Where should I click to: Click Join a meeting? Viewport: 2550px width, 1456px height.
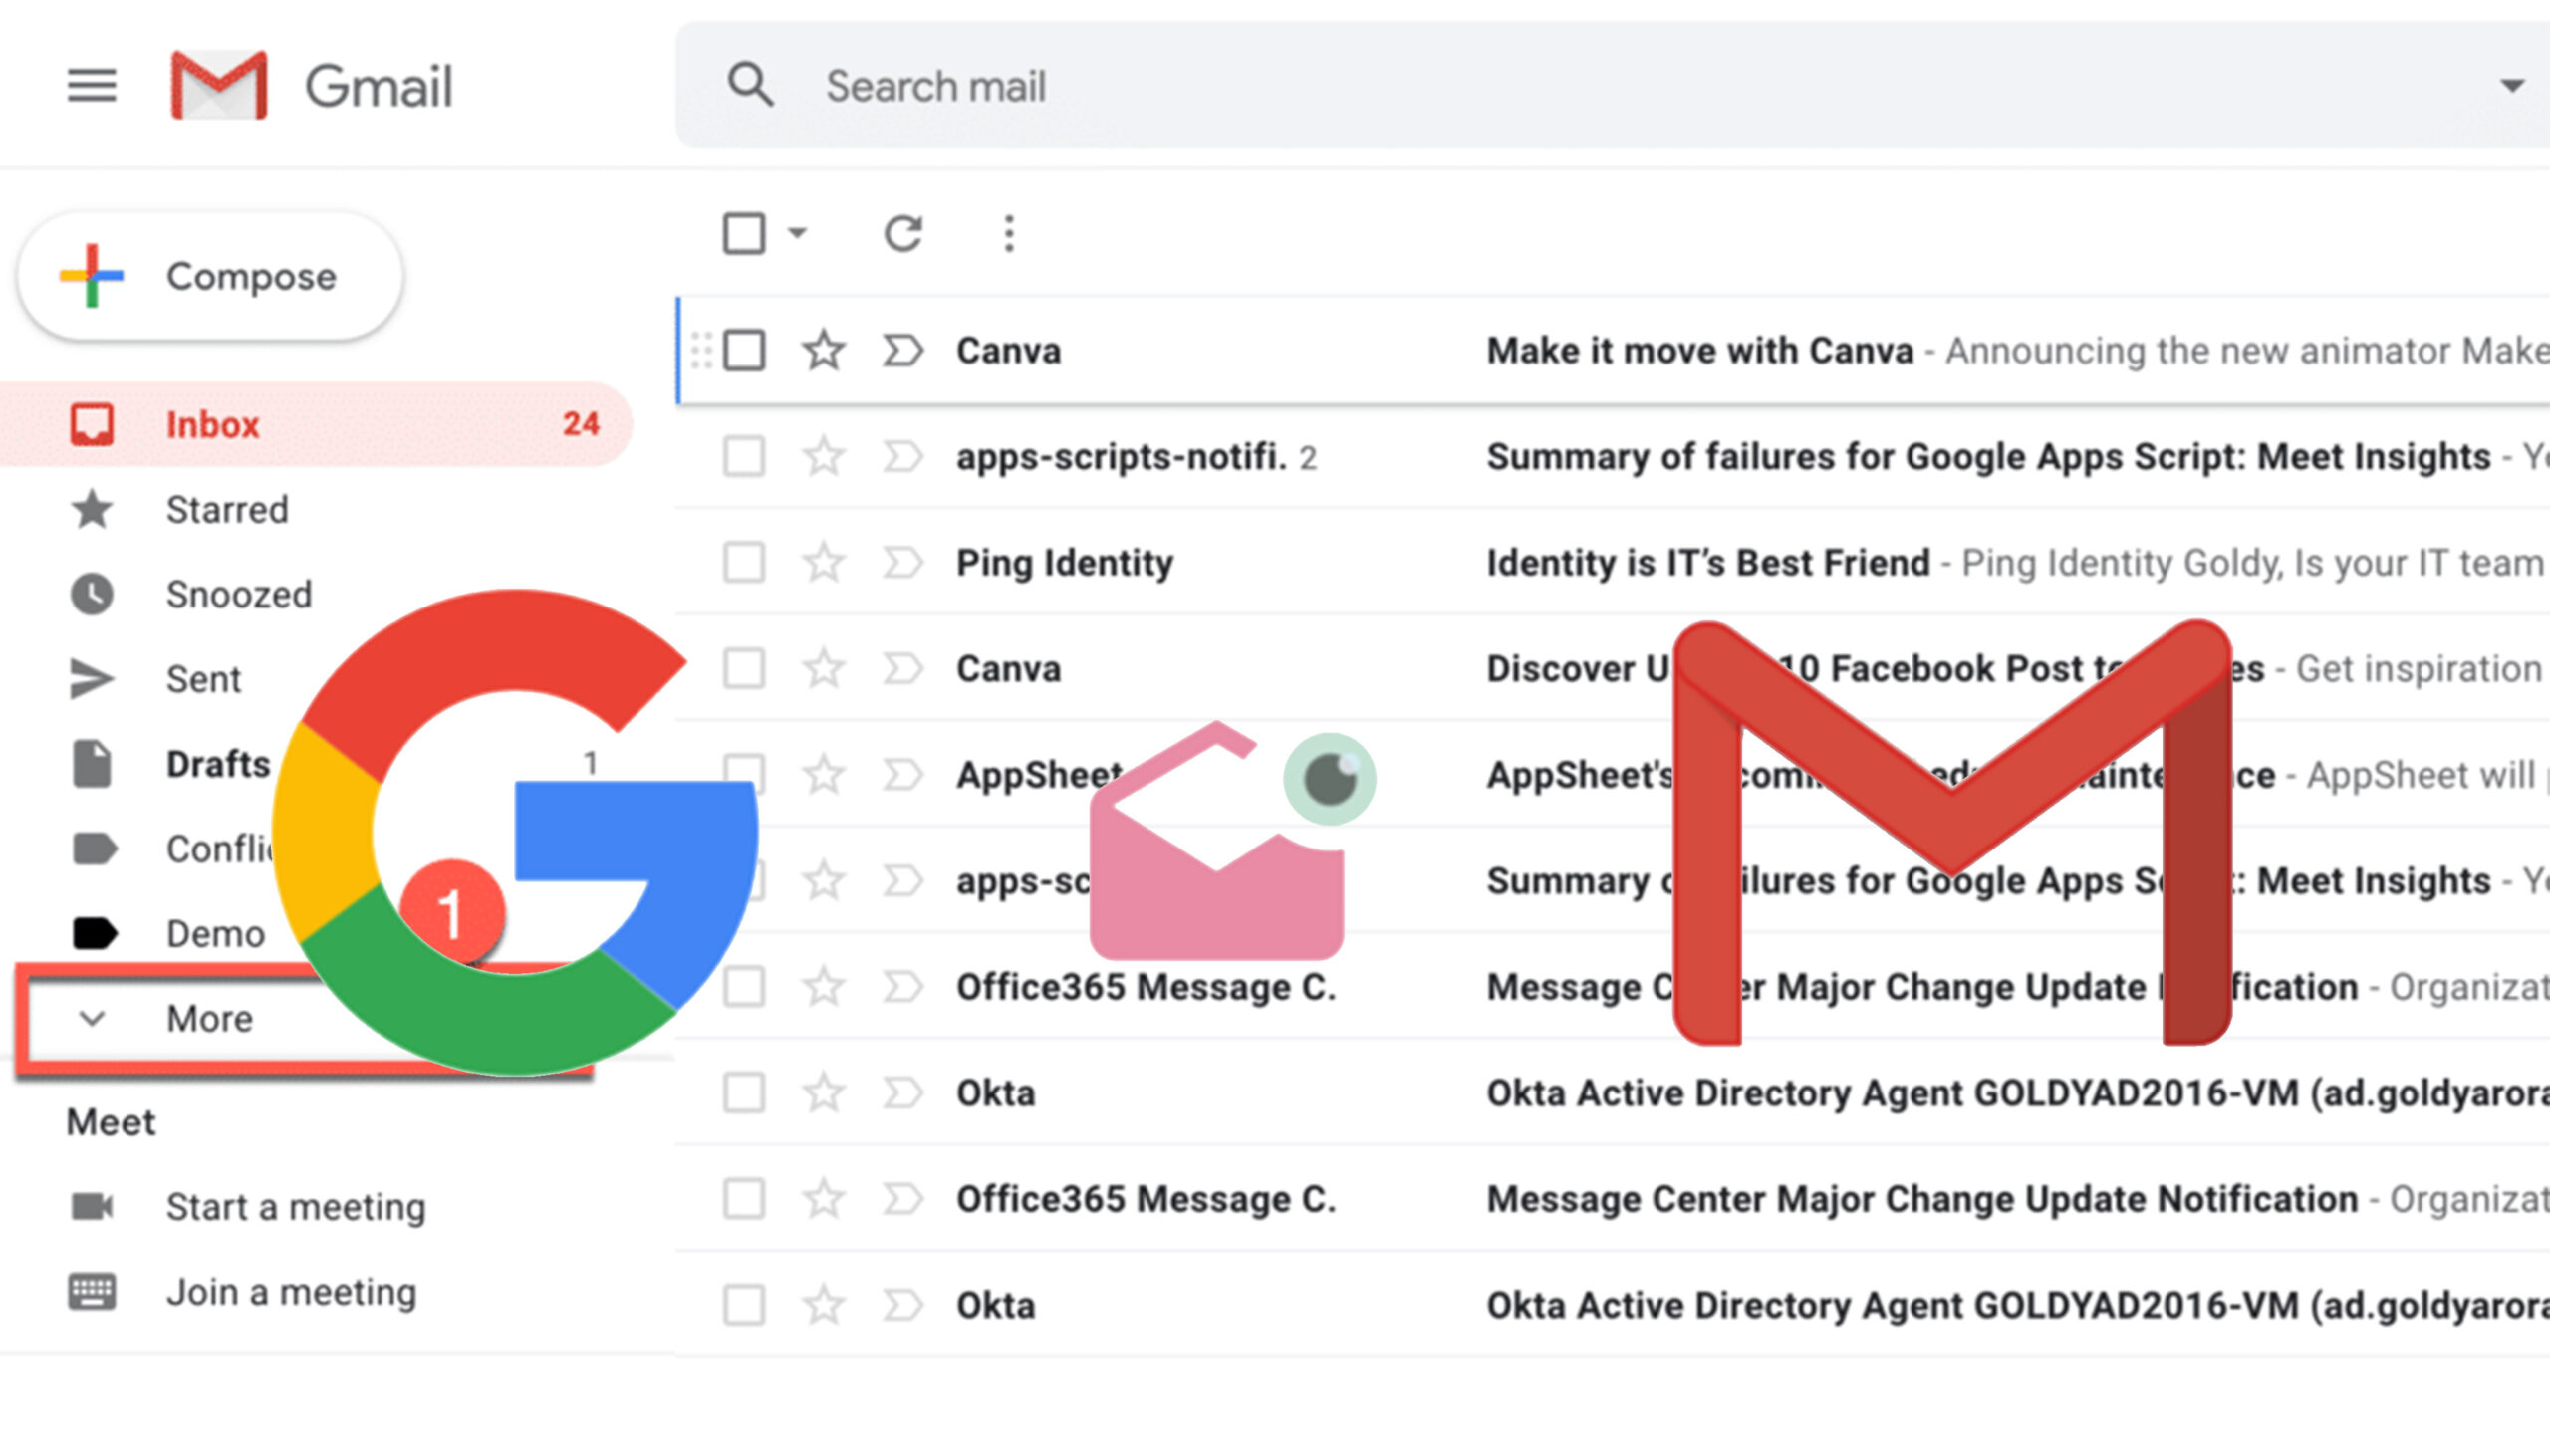pos(291,1292)
